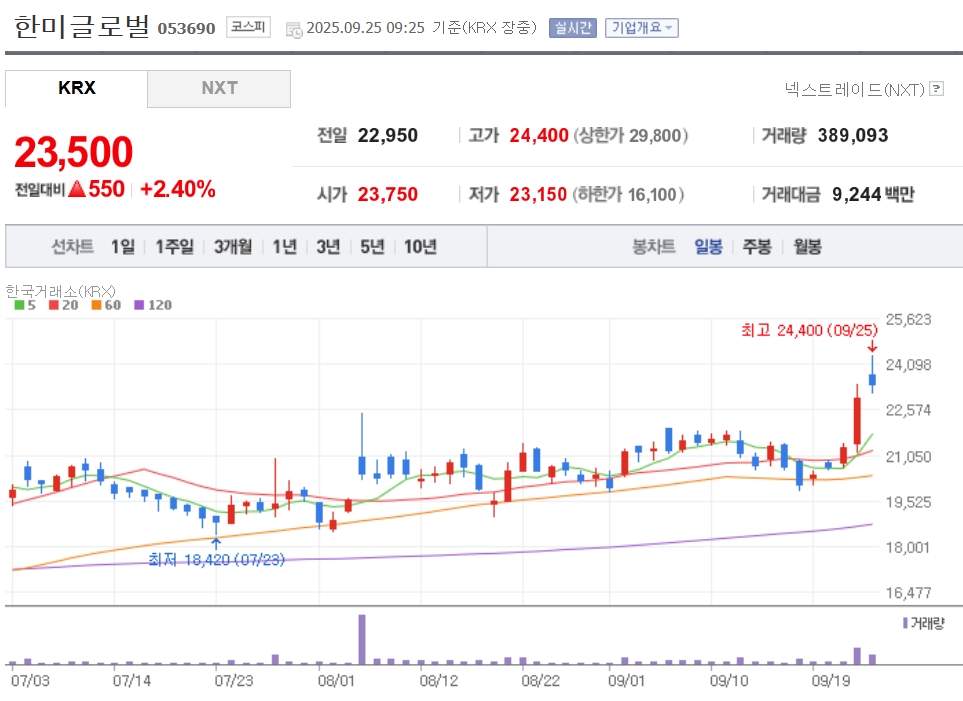
Task: Select the KRX tab
Action: (76, 88)
